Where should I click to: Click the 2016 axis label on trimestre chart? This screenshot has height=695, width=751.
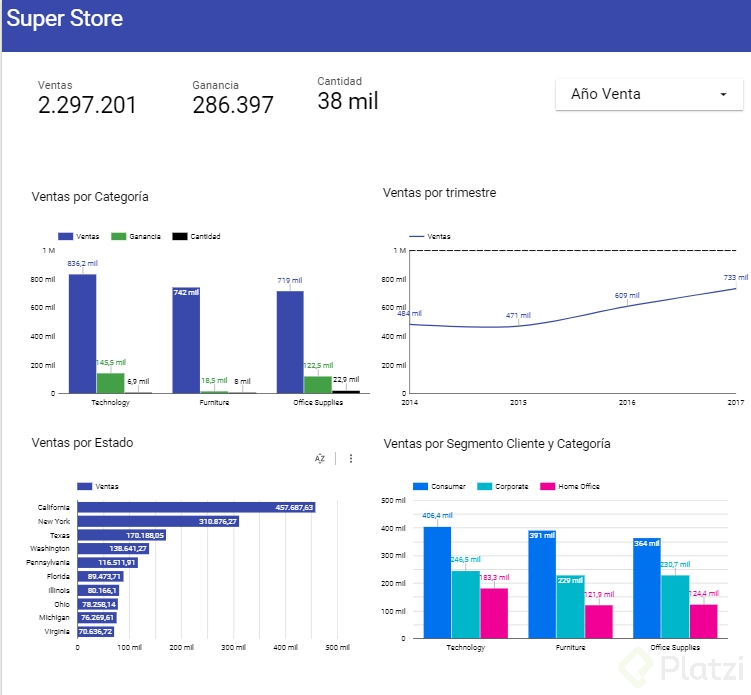coord(627,402)
